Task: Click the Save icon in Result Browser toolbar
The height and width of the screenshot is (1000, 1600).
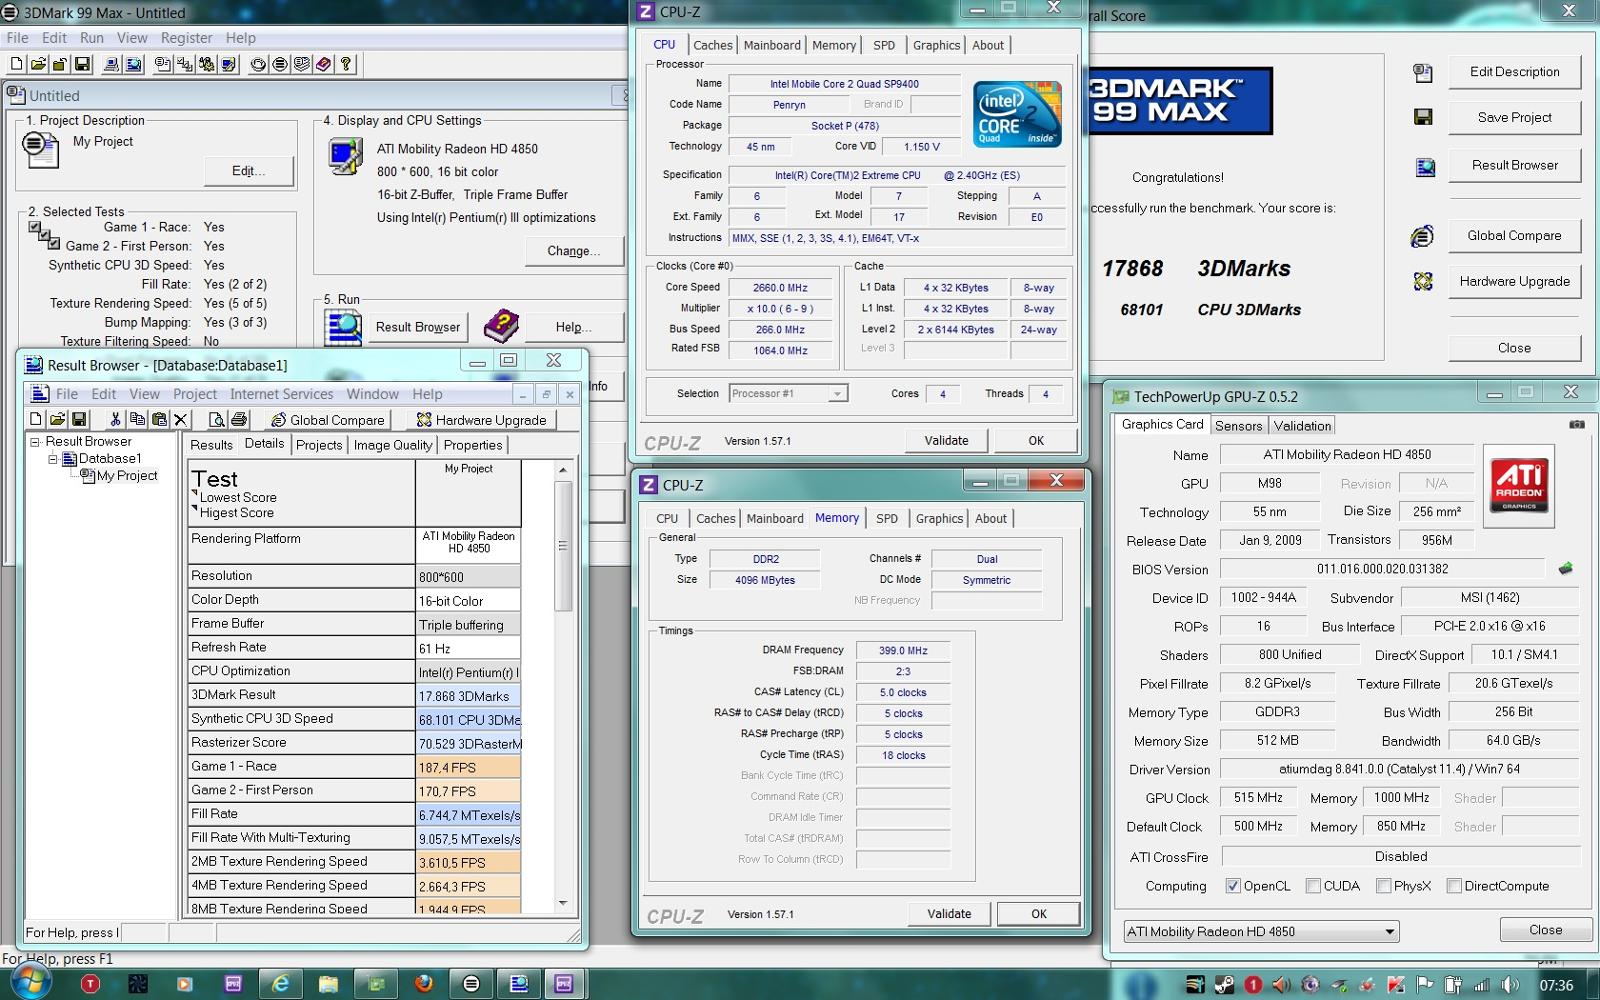Action: point(79,419)
